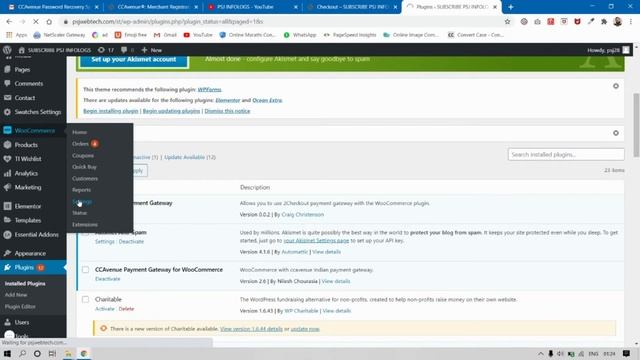Dismiss the theme plugin notice with X icon
The image size is (640, 360).
point(616,86)
